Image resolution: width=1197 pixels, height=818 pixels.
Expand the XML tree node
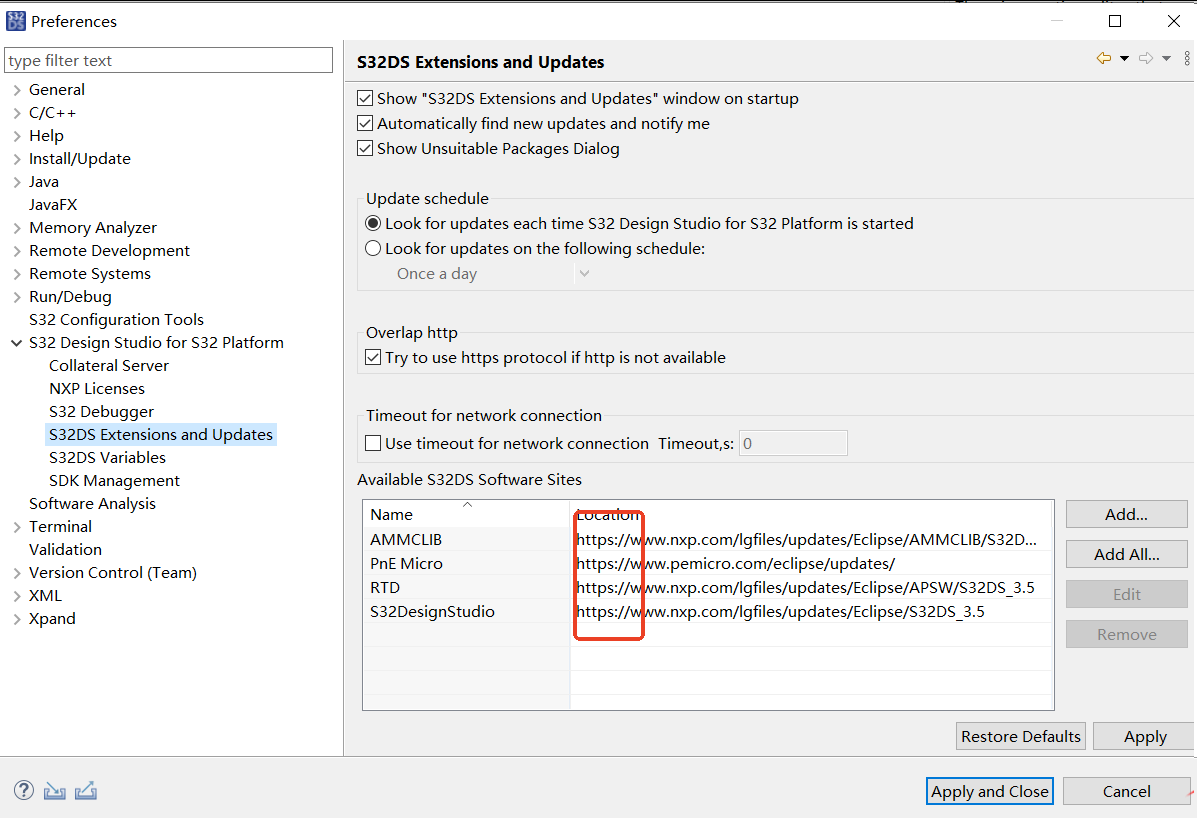click(17, 596)
